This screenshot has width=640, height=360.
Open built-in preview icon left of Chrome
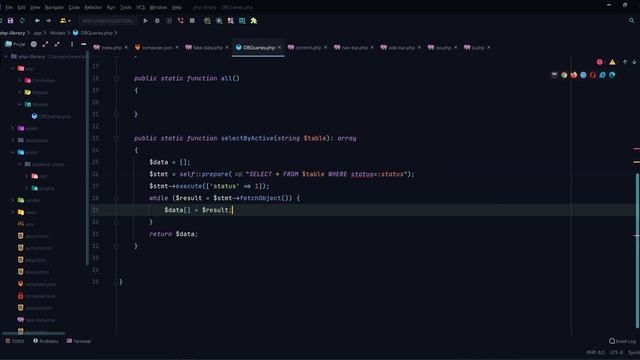coord(554,75)
